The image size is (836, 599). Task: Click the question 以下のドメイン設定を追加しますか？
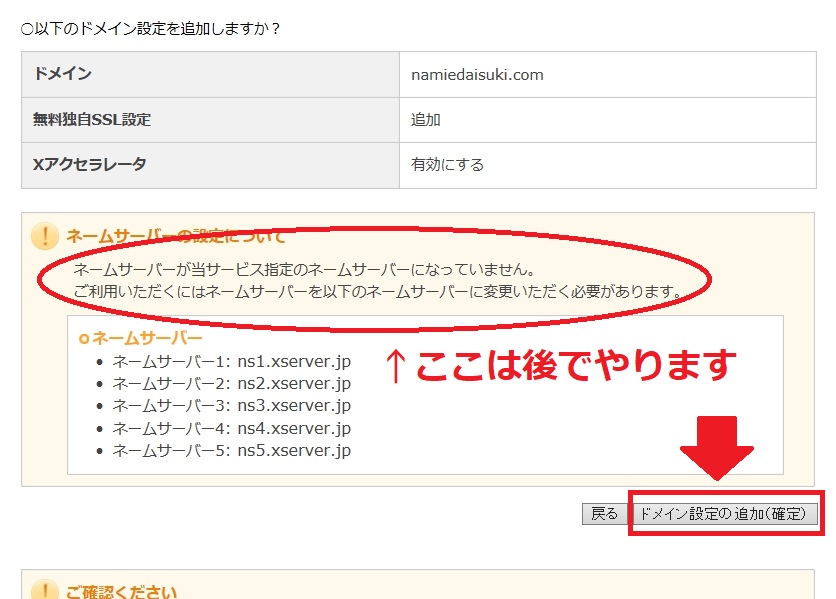150,28
